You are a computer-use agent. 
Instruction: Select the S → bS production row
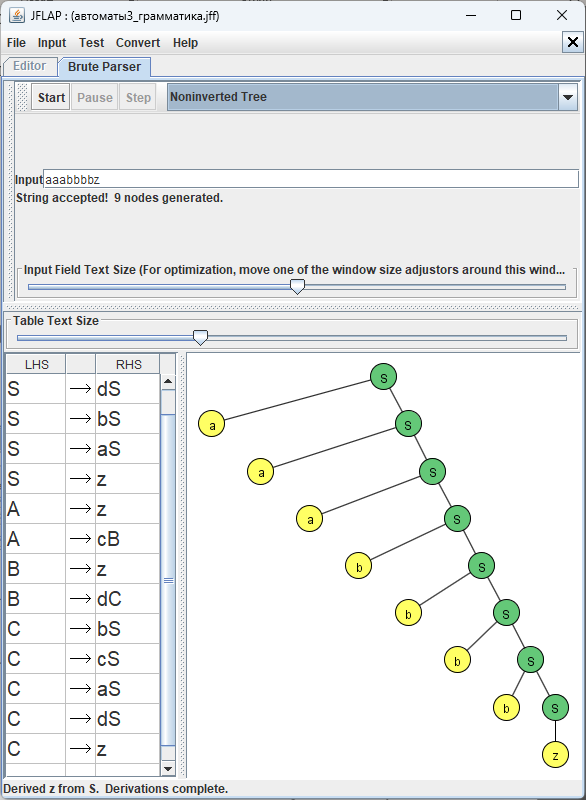pos(83,419)
